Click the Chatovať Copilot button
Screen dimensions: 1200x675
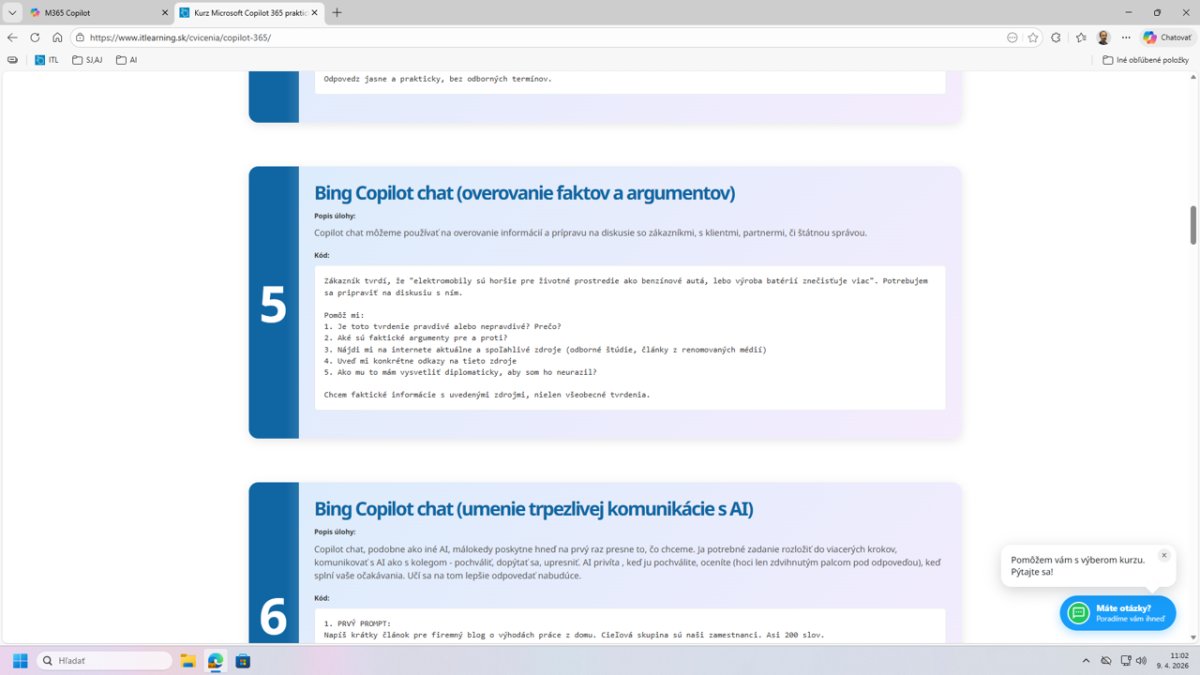click(1167, 37)
